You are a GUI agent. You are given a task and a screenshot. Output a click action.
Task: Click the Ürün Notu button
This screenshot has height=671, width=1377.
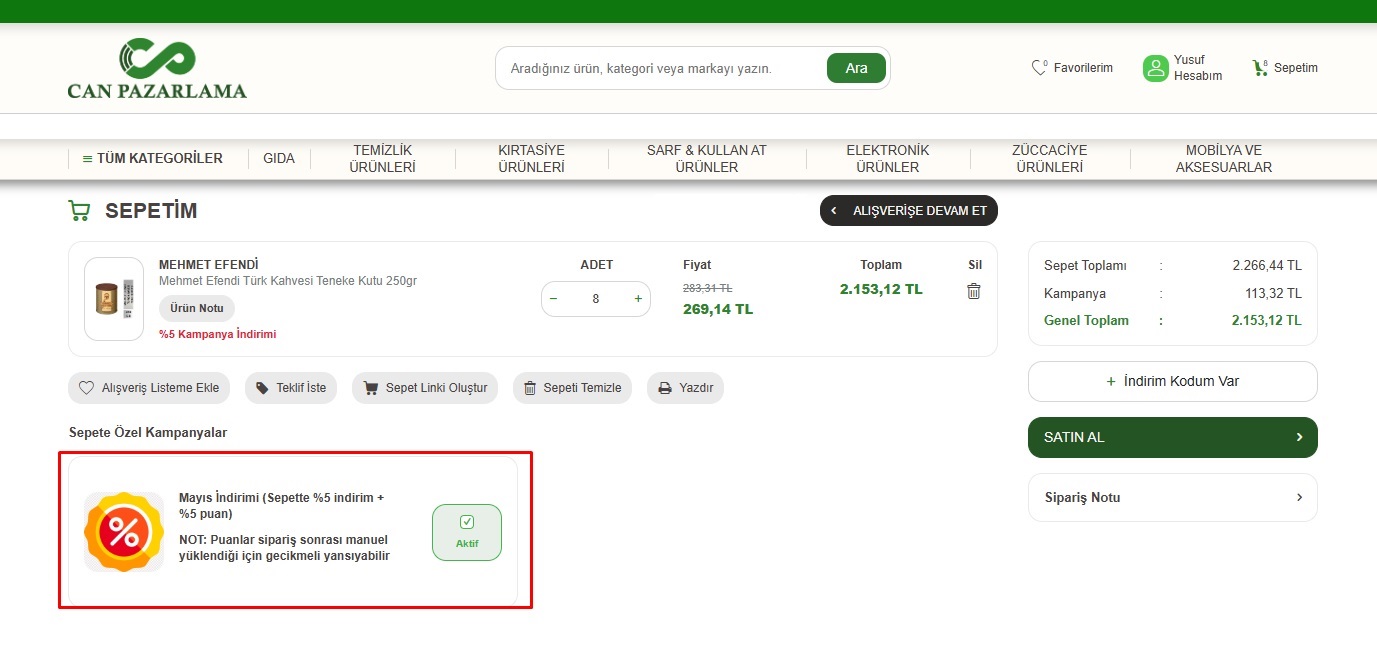pyautogui.click(x=197, y=308)
